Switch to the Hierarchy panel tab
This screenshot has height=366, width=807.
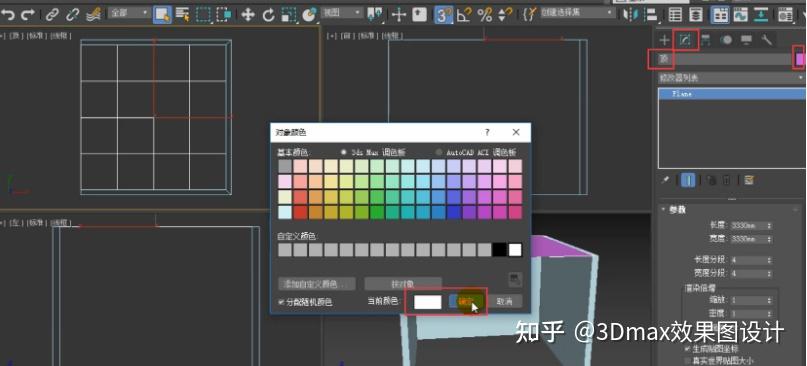[706, 40]
